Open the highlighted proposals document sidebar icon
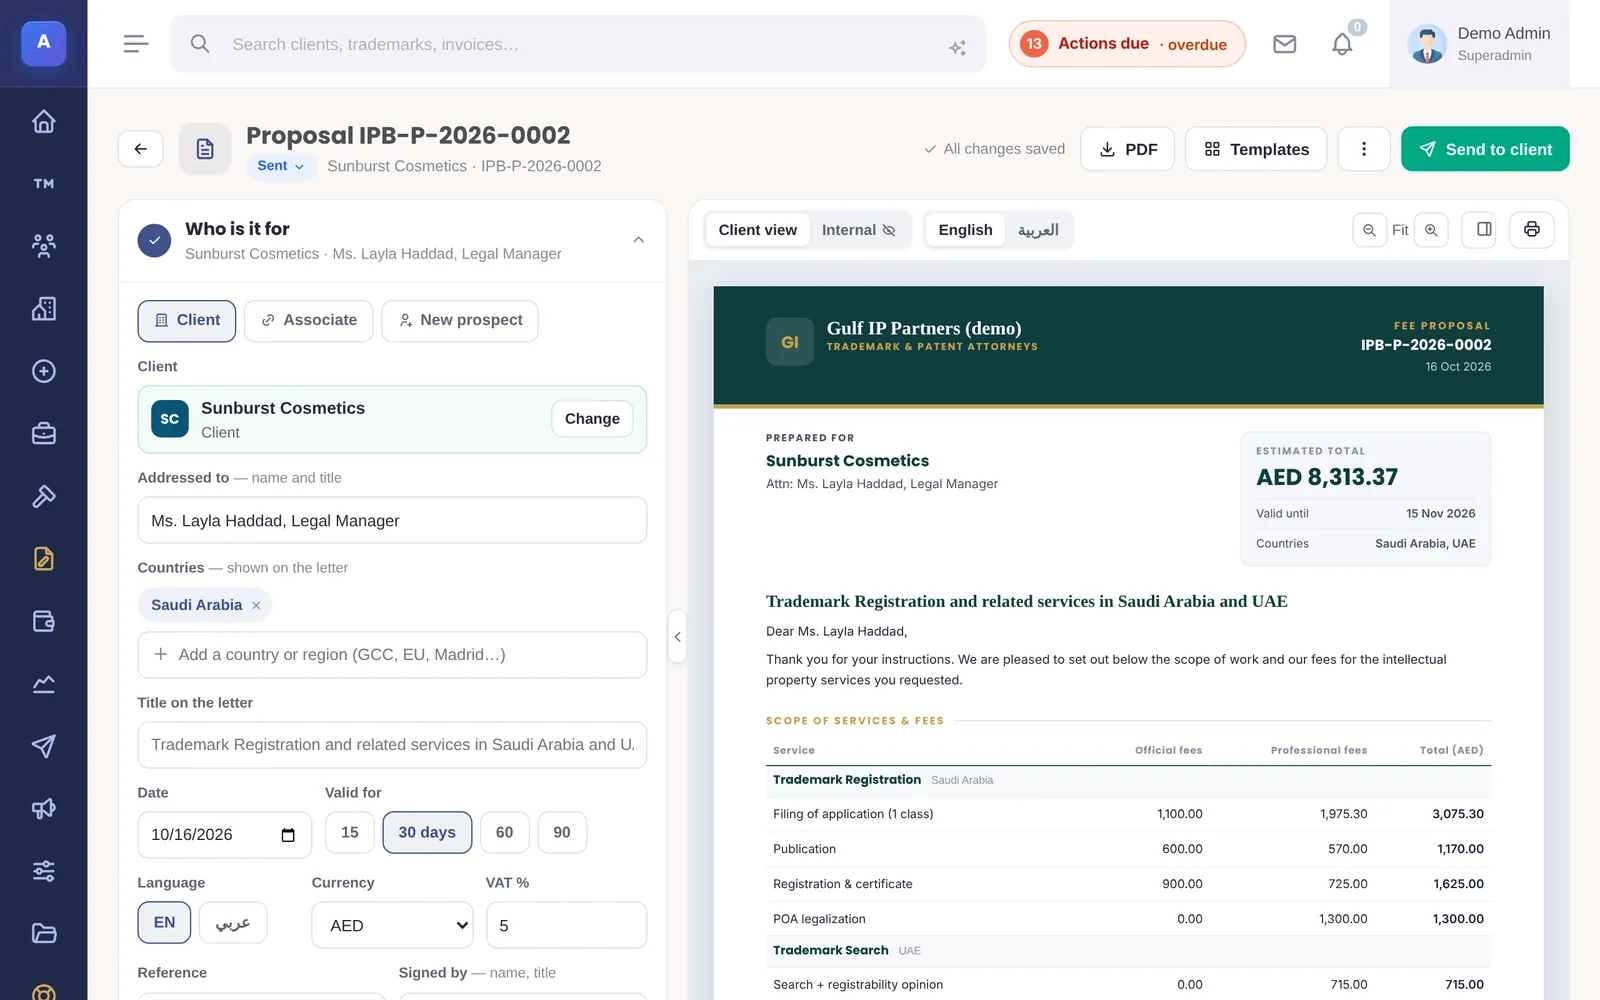Screen dimensions: 1600x1000 coord(43,559)
